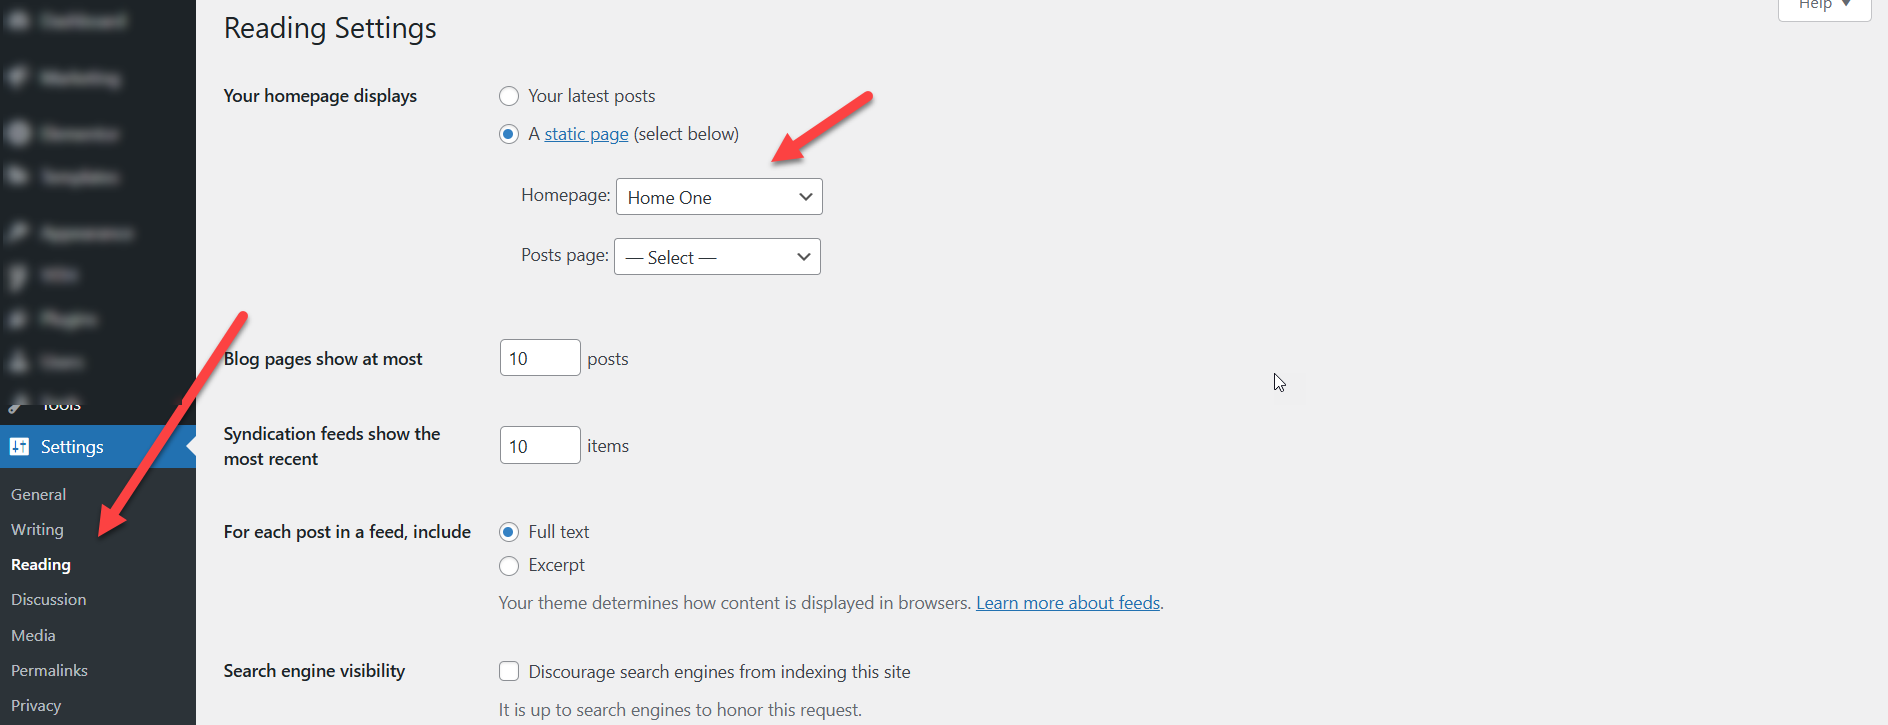Click the Settings sliders icon in sidebar
Screen dimensions: 1888x725
(19, 447)
